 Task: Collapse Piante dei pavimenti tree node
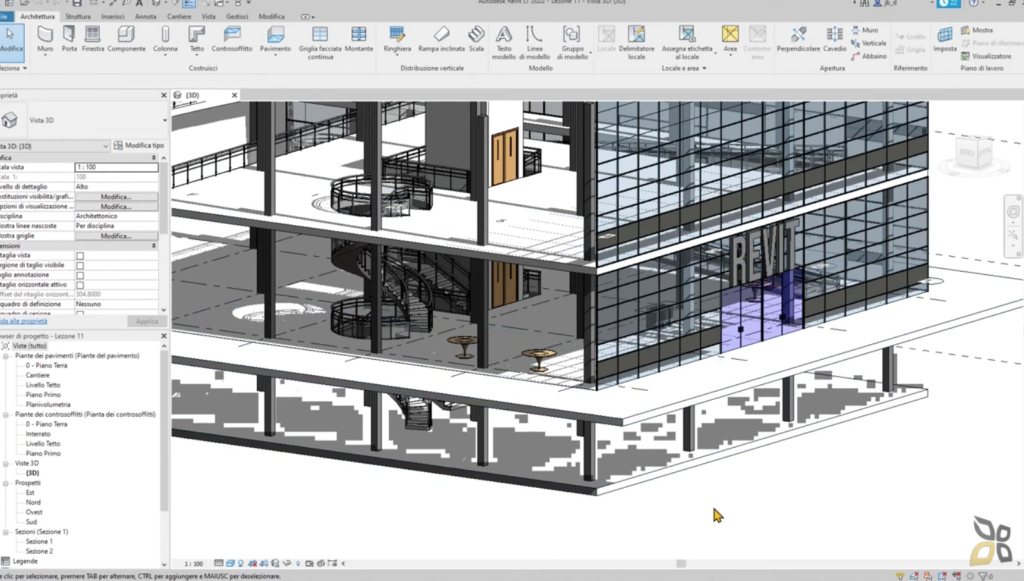click(x=6, y=356)
